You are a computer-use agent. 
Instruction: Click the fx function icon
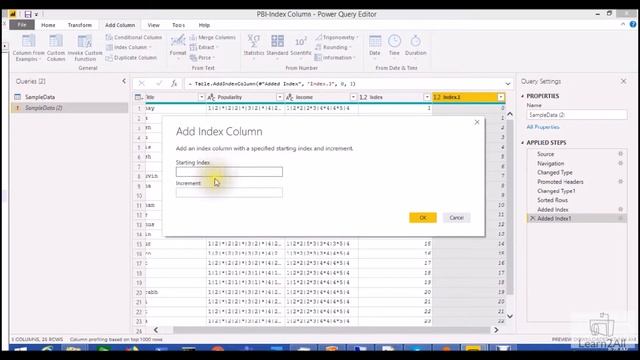174,84
